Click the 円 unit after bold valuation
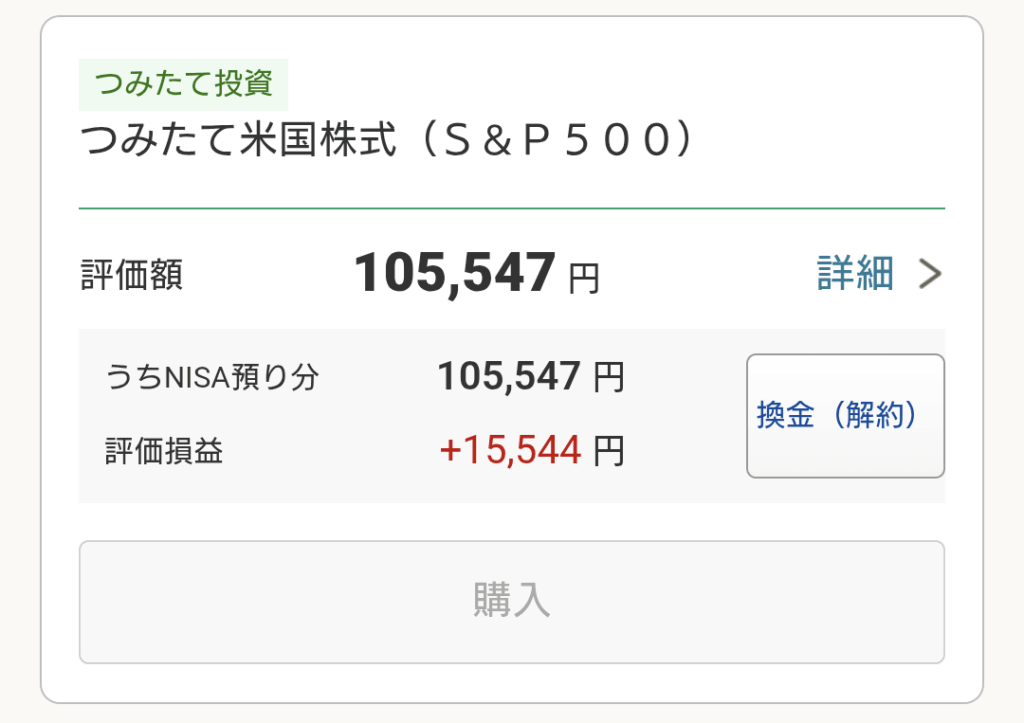Viewport: 1024px width, 723px height. (584, 278)
